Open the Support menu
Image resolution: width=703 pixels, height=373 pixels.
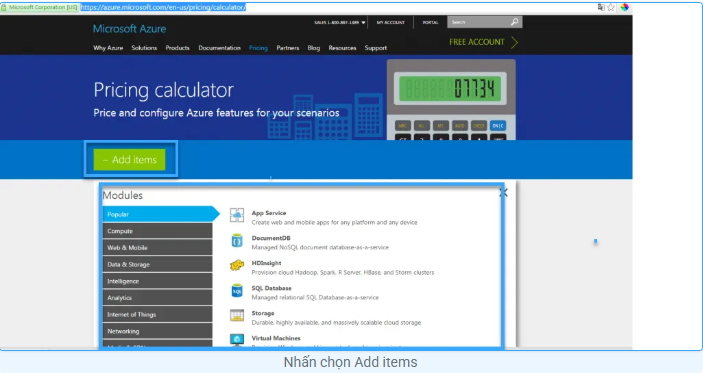[x=376, y=48]
